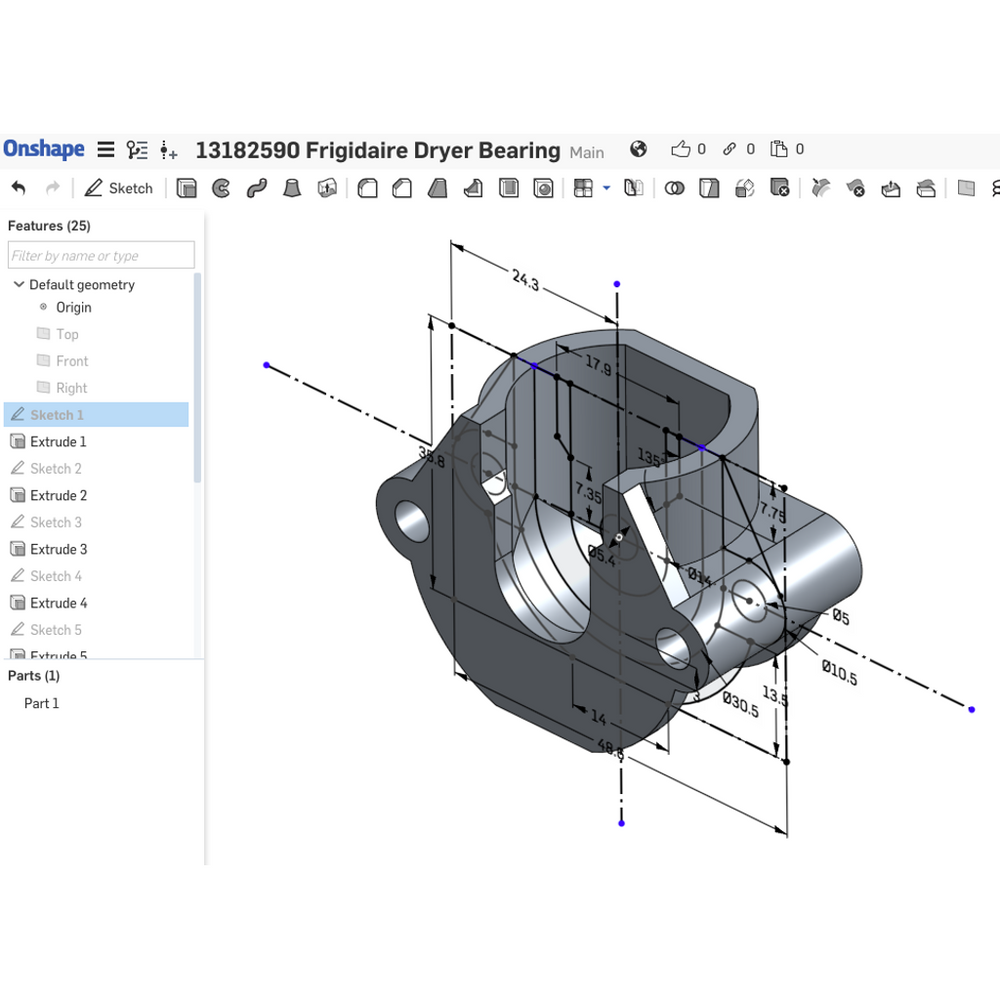Click the feature list scrollbar
The height and width of the screenshot is (1000, 1000).
pos(197,378)
